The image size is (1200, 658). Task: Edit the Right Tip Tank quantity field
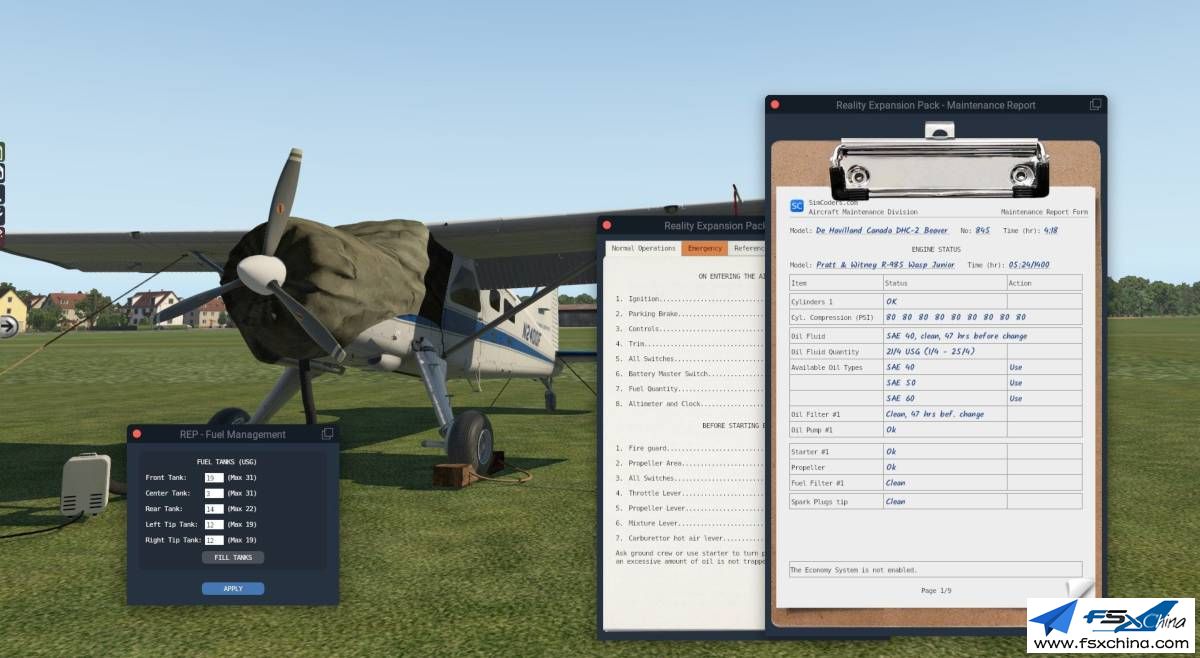tap(214, 540)
